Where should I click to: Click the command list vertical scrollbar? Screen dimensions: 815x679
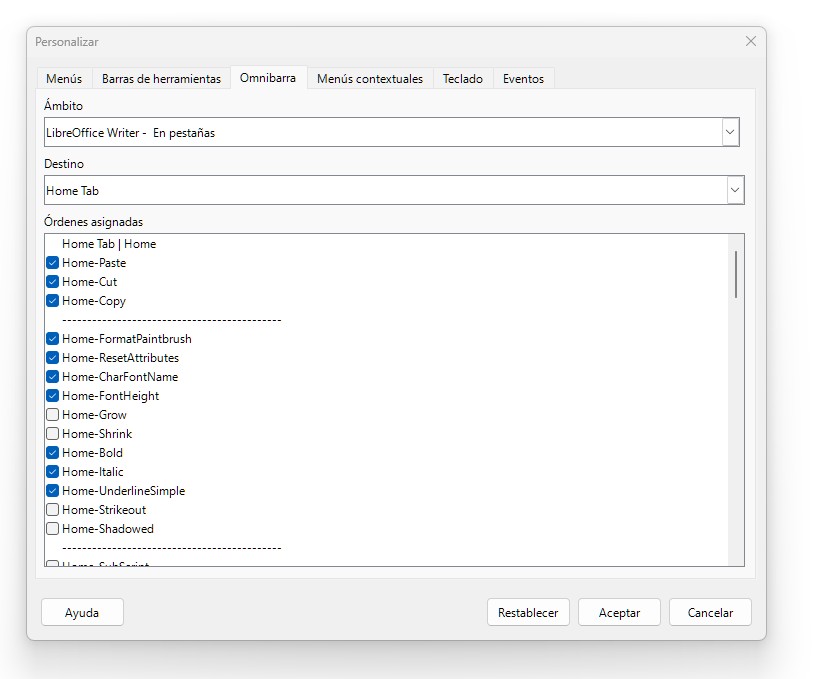[x=736, y=400]
